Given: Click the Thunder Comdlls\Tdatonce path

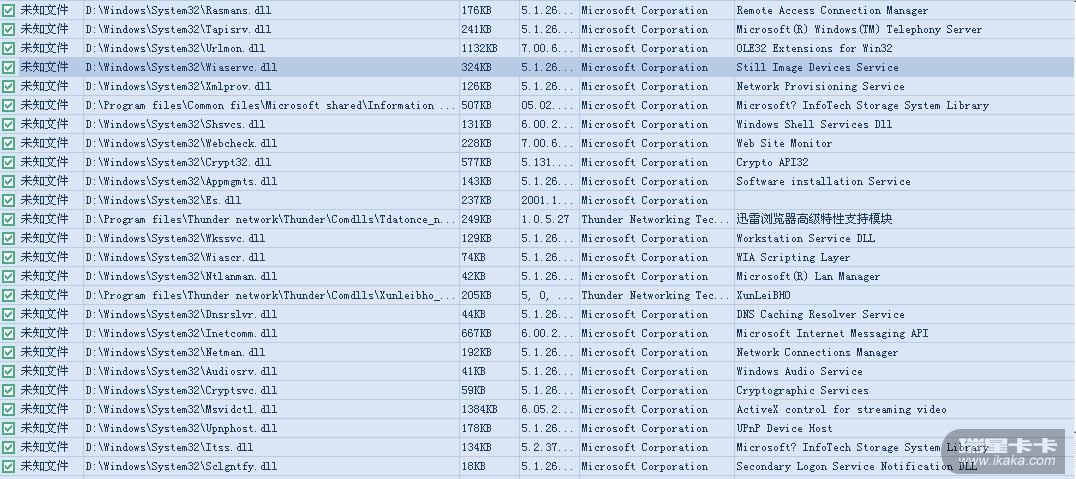Looking at the screenshot, I should [271, 220].
